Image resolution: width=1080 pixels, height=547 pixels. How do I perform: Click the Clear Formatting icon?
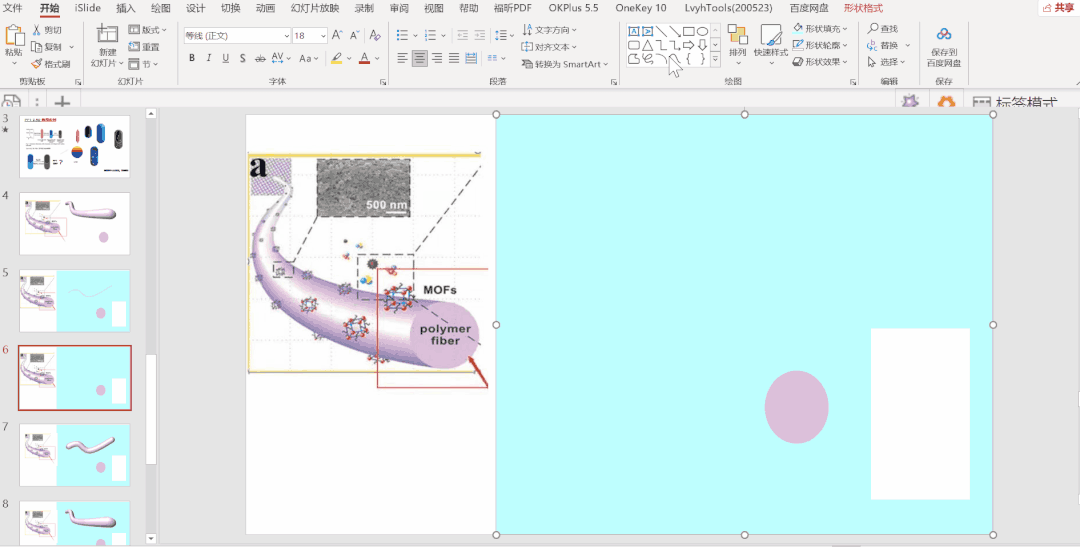pyautogui.click(x=376, y=36)
